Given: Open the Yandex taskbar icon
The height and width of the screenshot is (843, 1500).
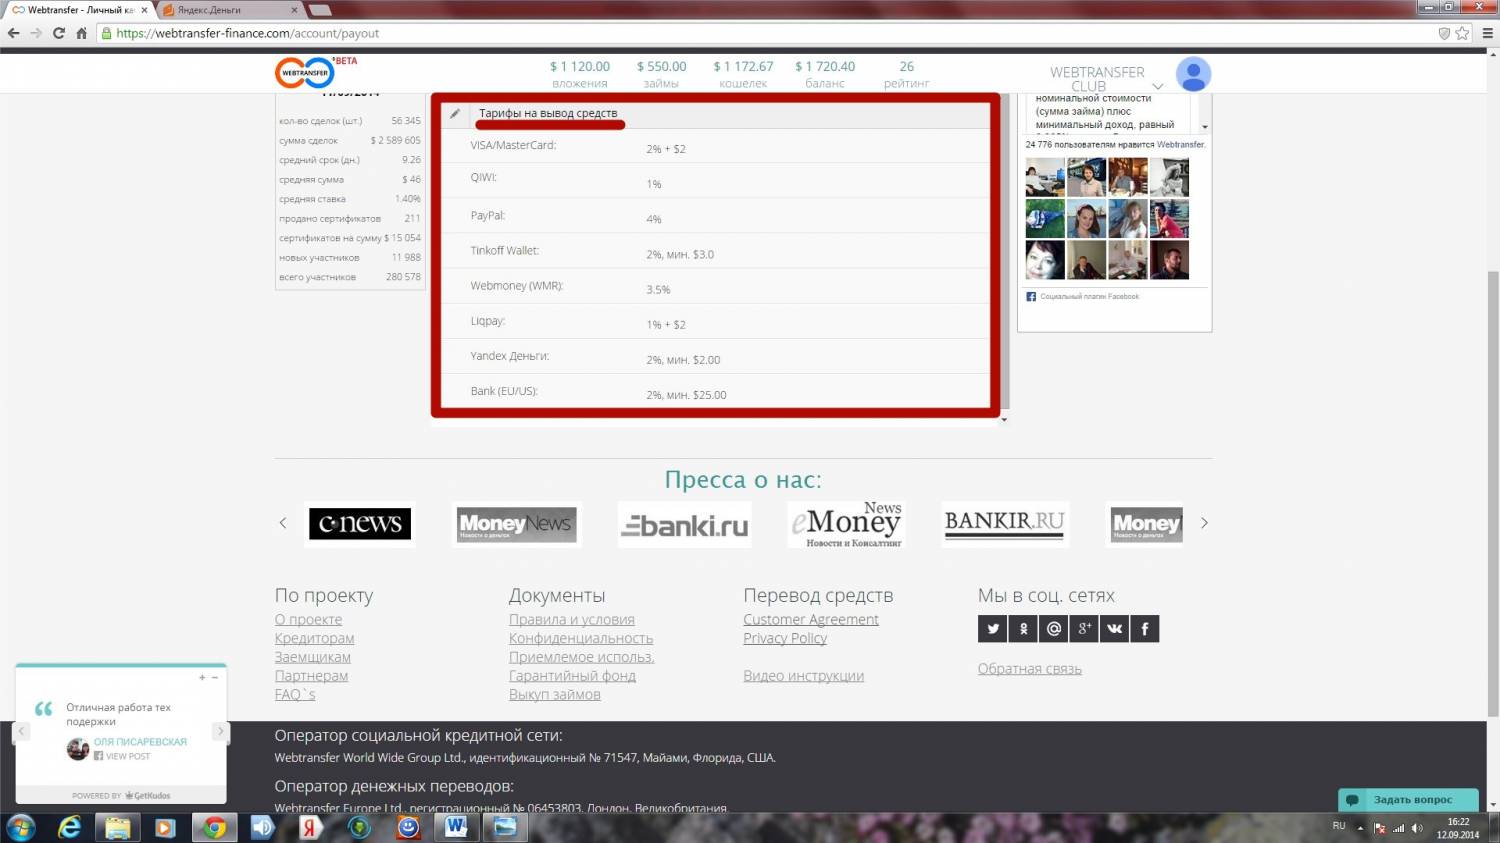Looking at the screenshot, I should [x=311, y=827].
